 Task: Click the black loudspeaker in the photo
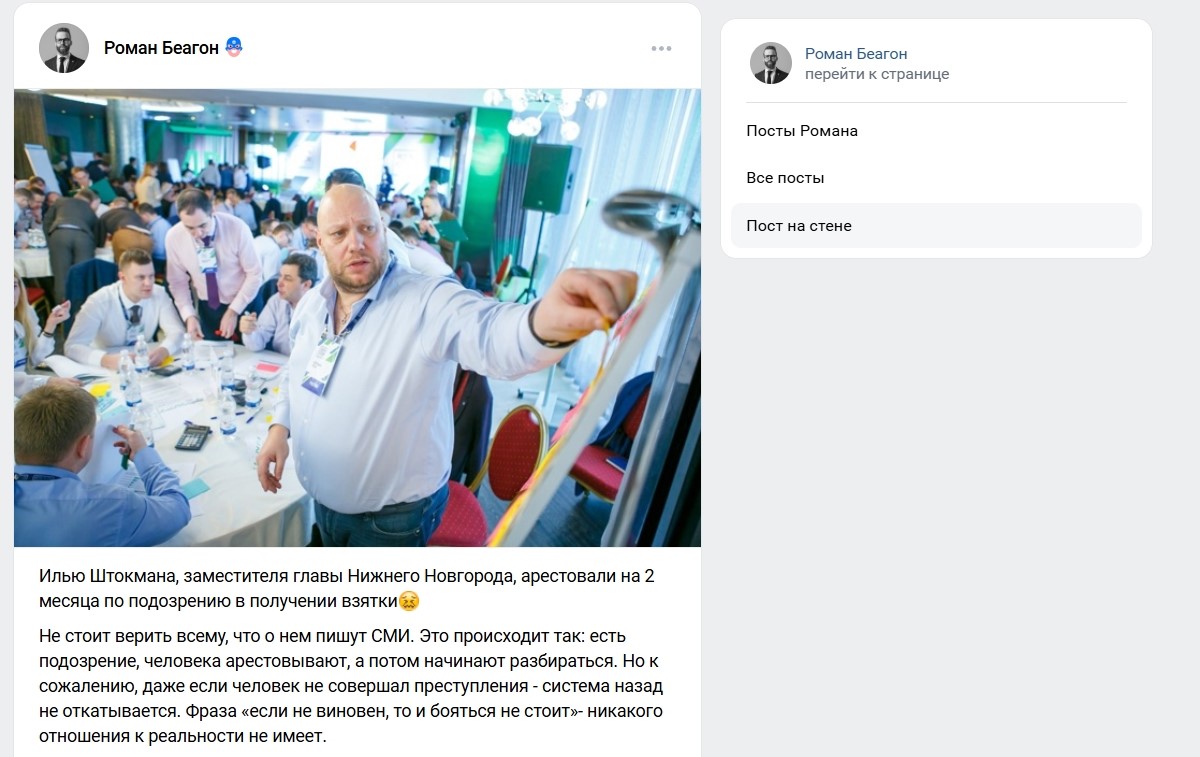pos(549,178)
